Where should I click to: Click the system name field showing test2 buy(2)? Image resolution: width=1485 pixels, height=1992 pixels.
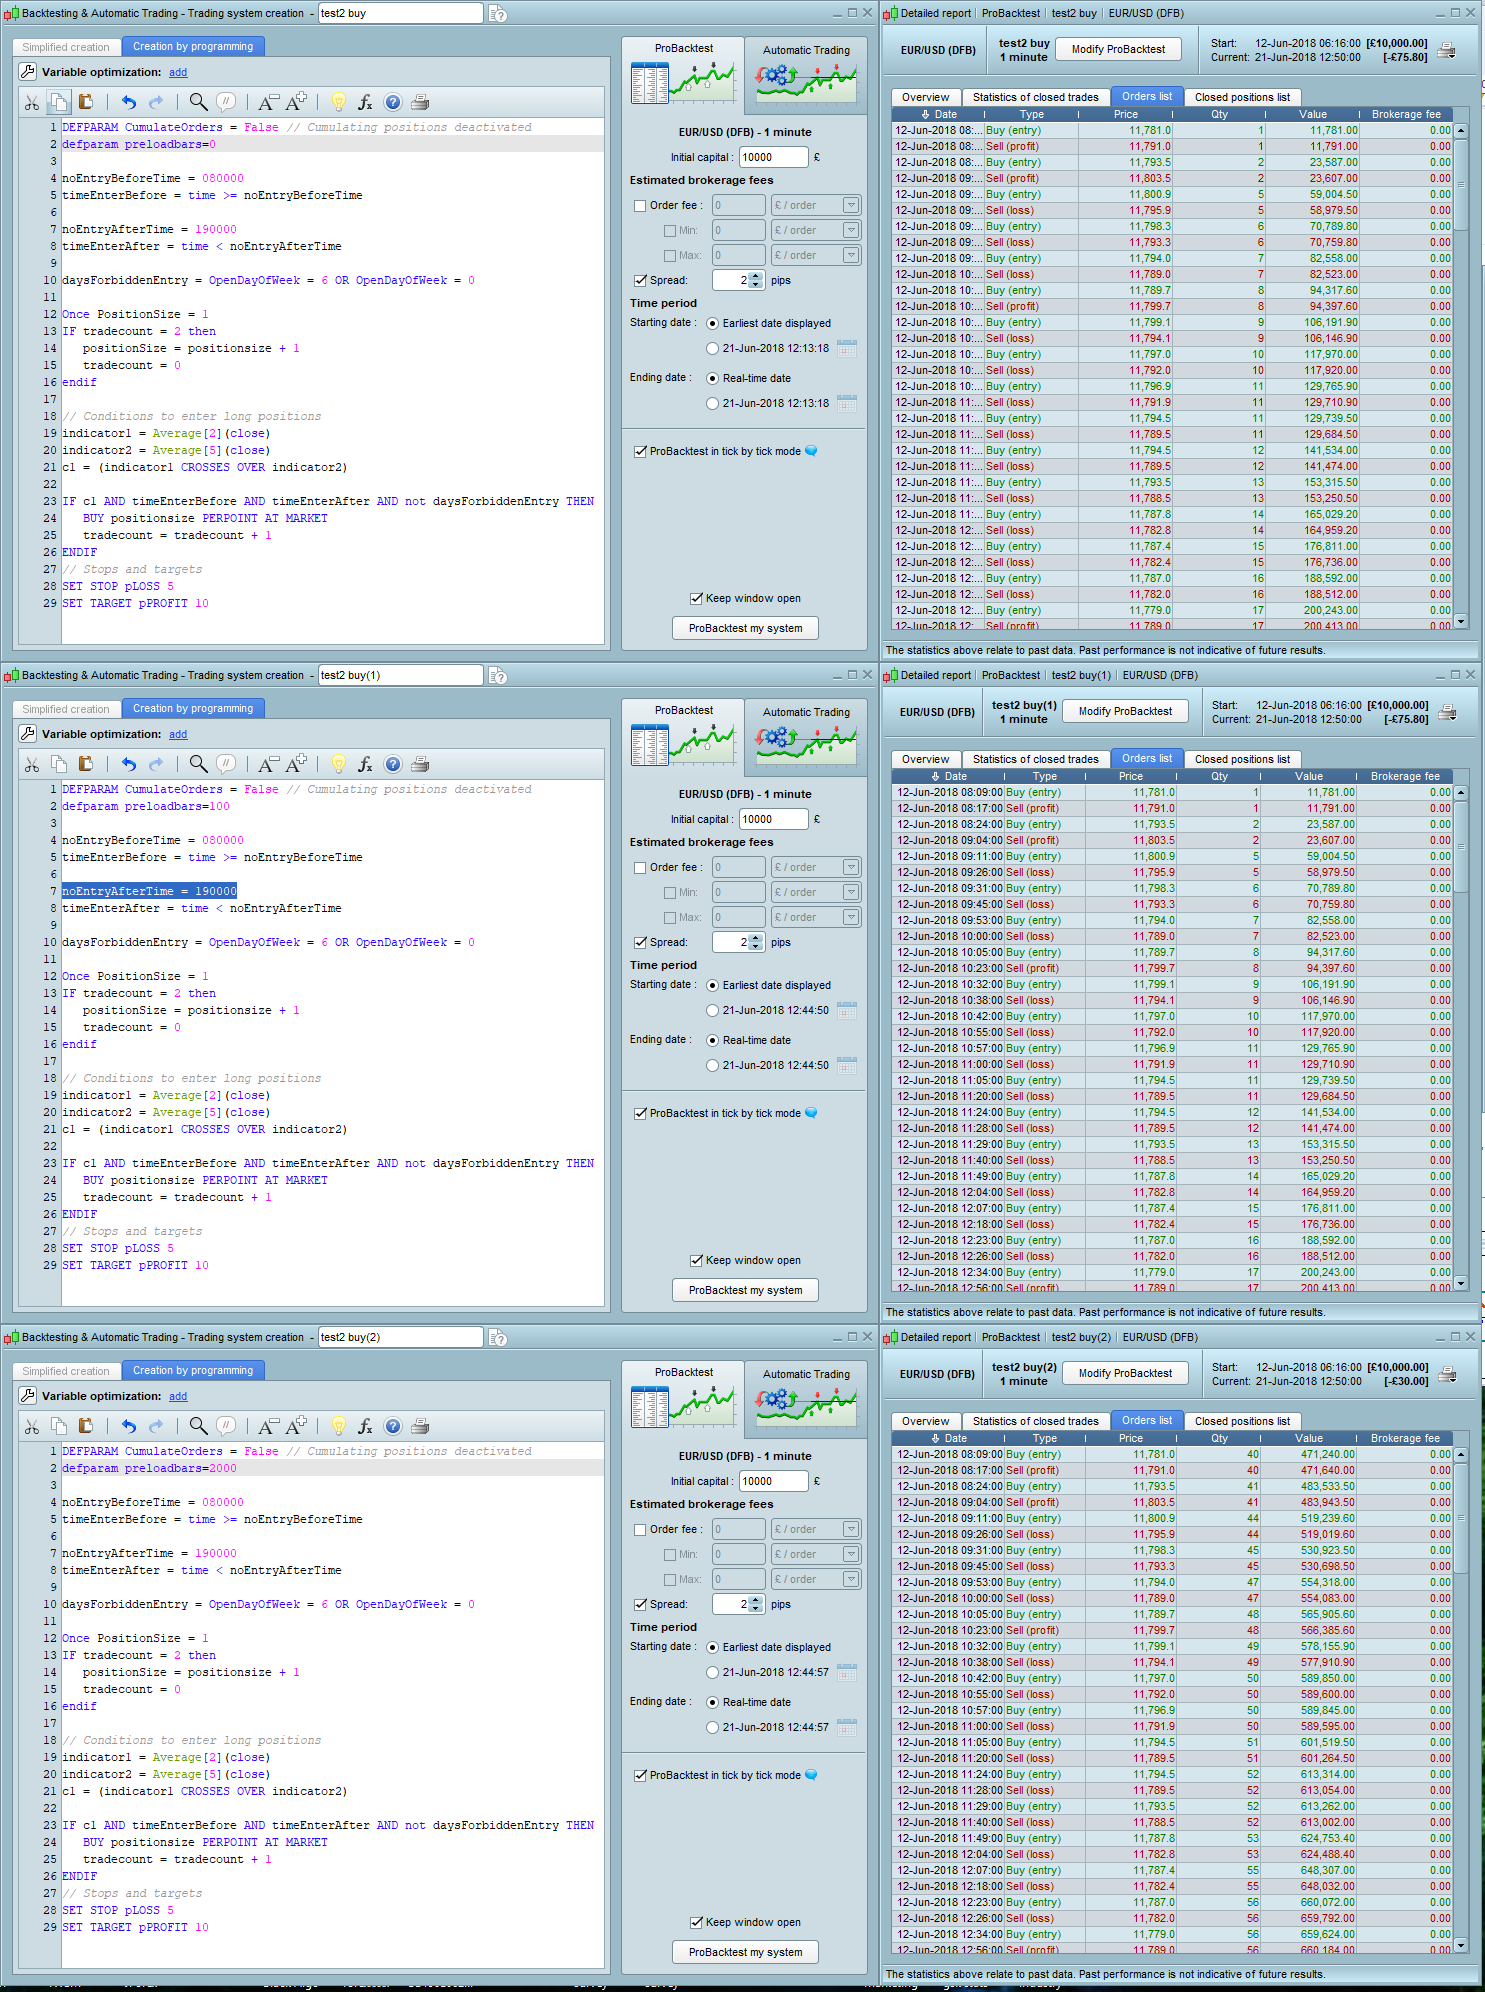point(400,1337)
